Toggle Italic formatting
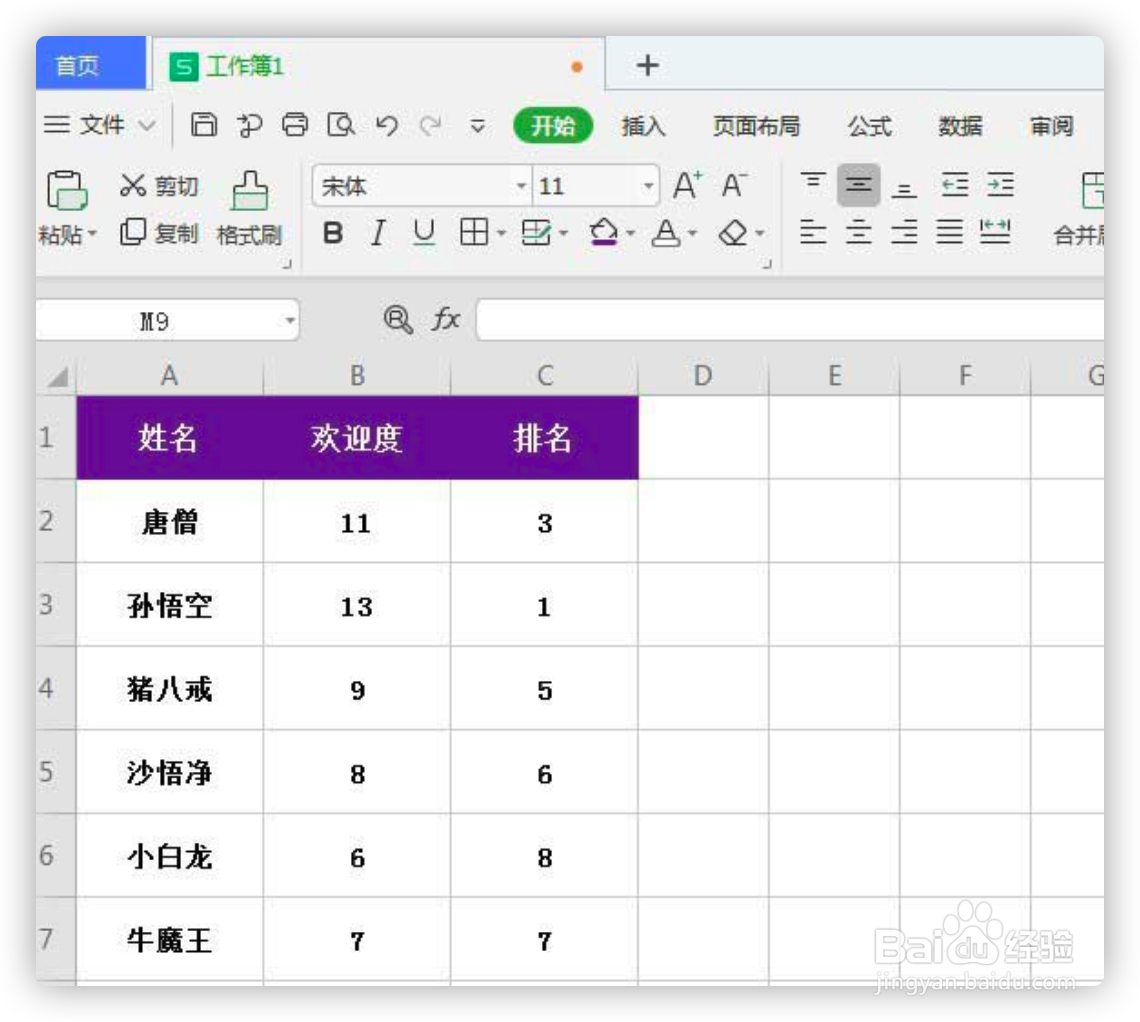1140x1022 pixels. pyautogui.click(x=377, y=233)
